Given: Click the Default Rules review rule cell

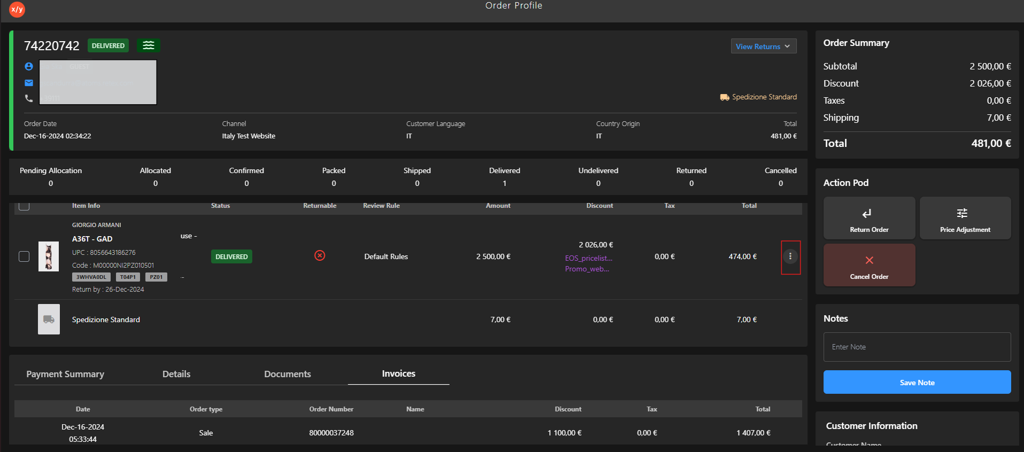Looking at the screenshot, I should coord(386,257).
